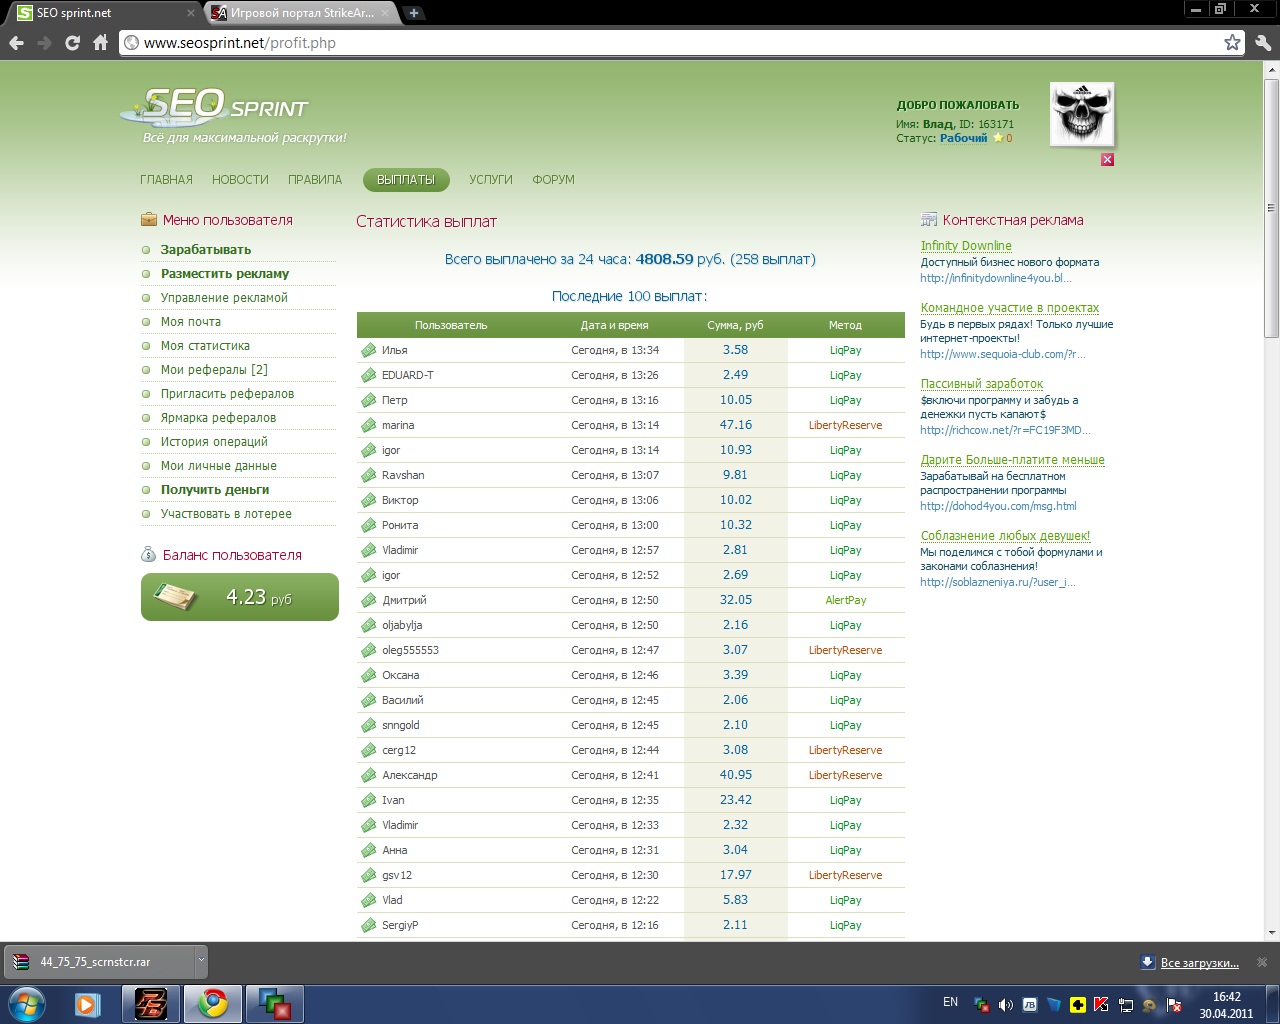Open the НОВОСТИ menu item
Screen dimensions: 1280x1024
pos(240,180)
